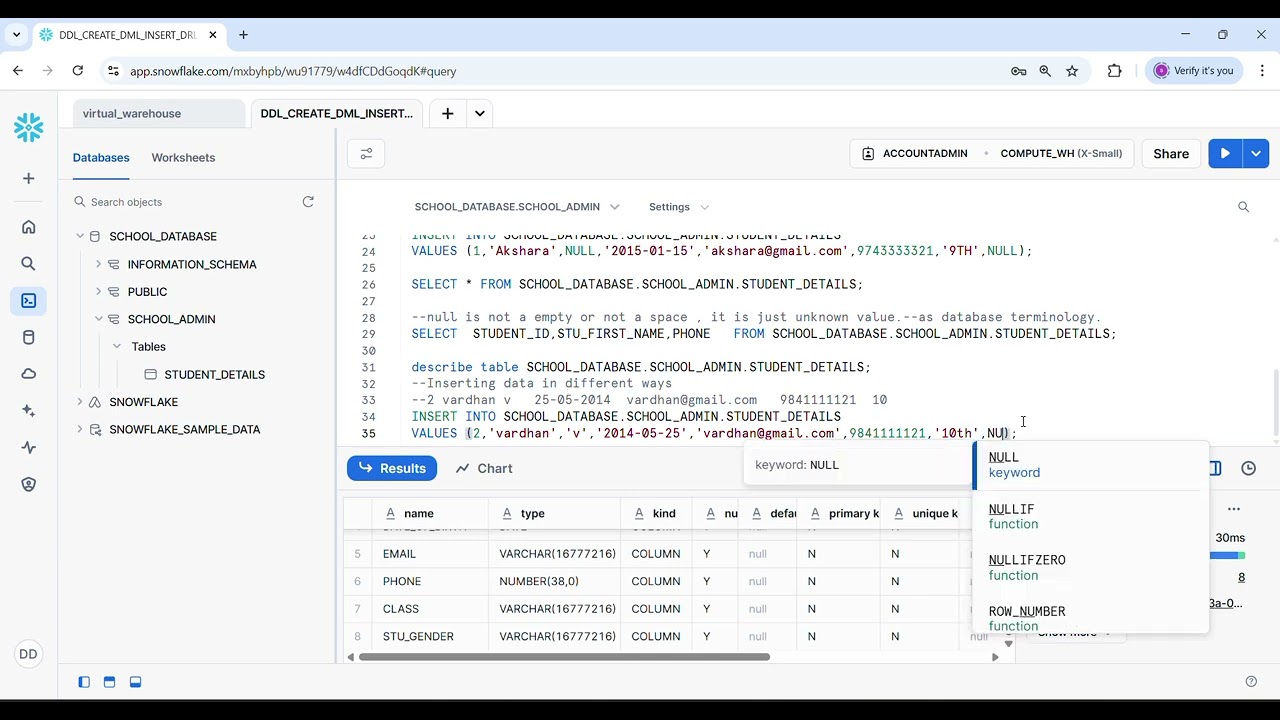Screen dimensions: 1280x720
Task: Open the Home icon in sidebar
Action: click(x=28, y=227)
